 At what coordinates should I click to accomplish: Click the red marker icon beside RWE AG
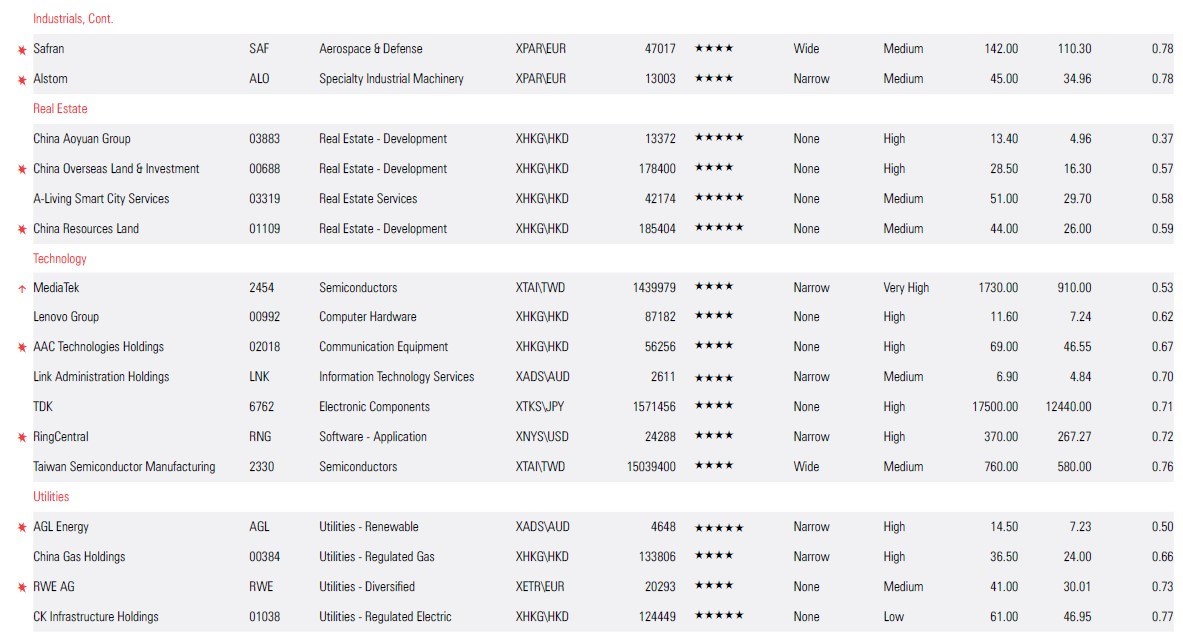tap(21, 587)
